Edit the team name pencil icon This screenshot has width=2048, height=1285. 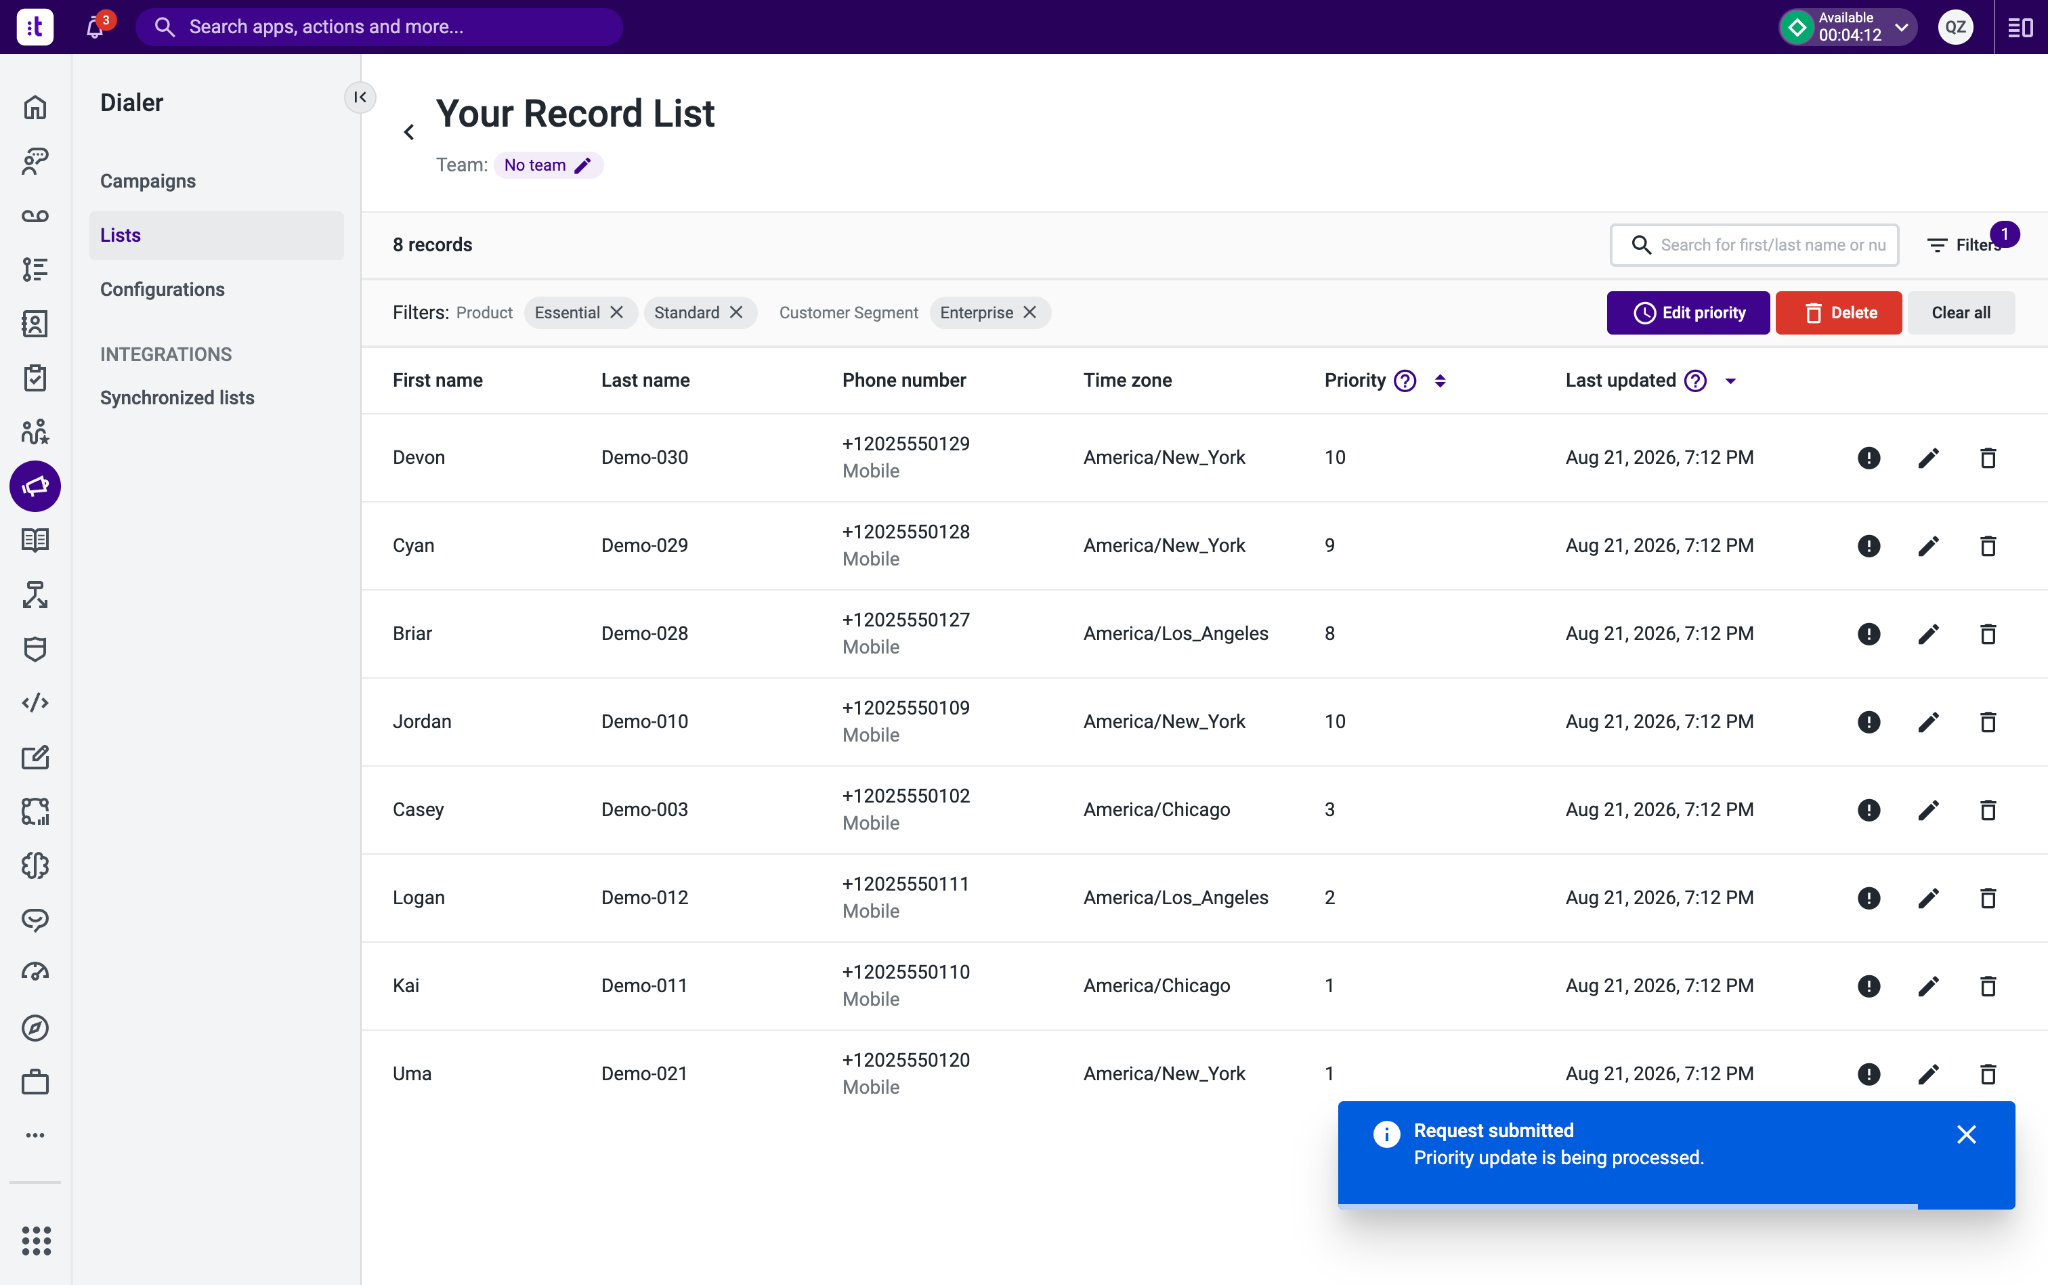pyautogui.click(x=583, y=165)
